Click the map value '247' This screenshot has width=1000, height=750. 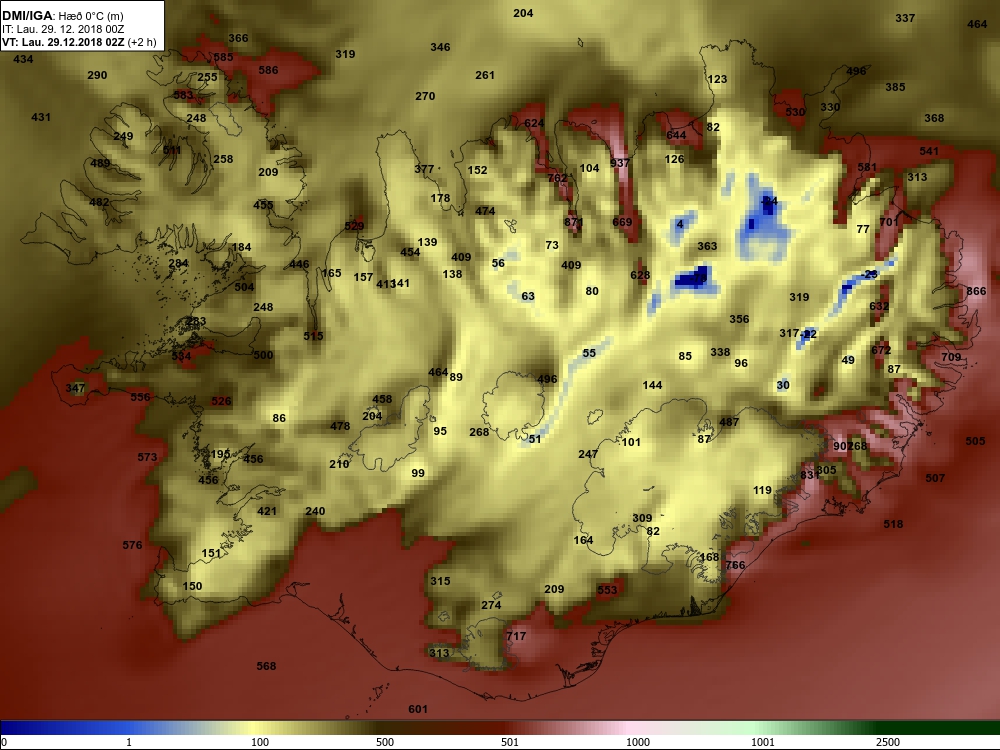[x=588, y=455]
